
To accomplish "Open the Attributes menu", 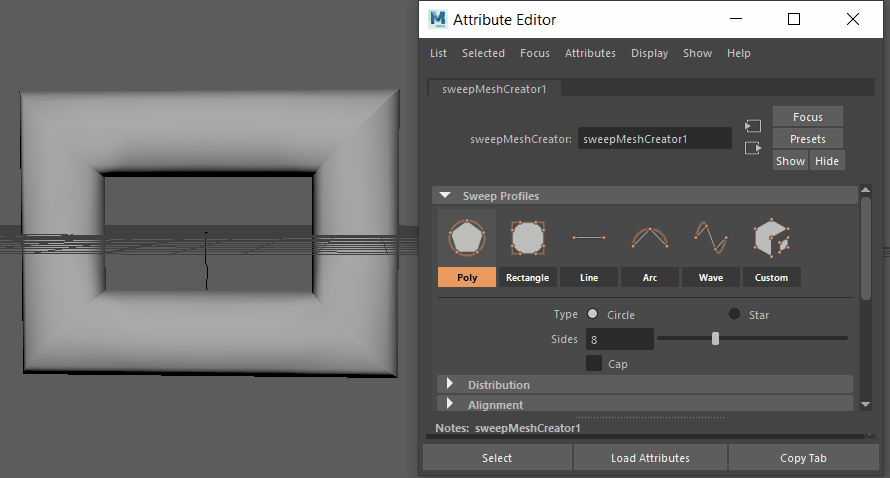I will 590,53.
